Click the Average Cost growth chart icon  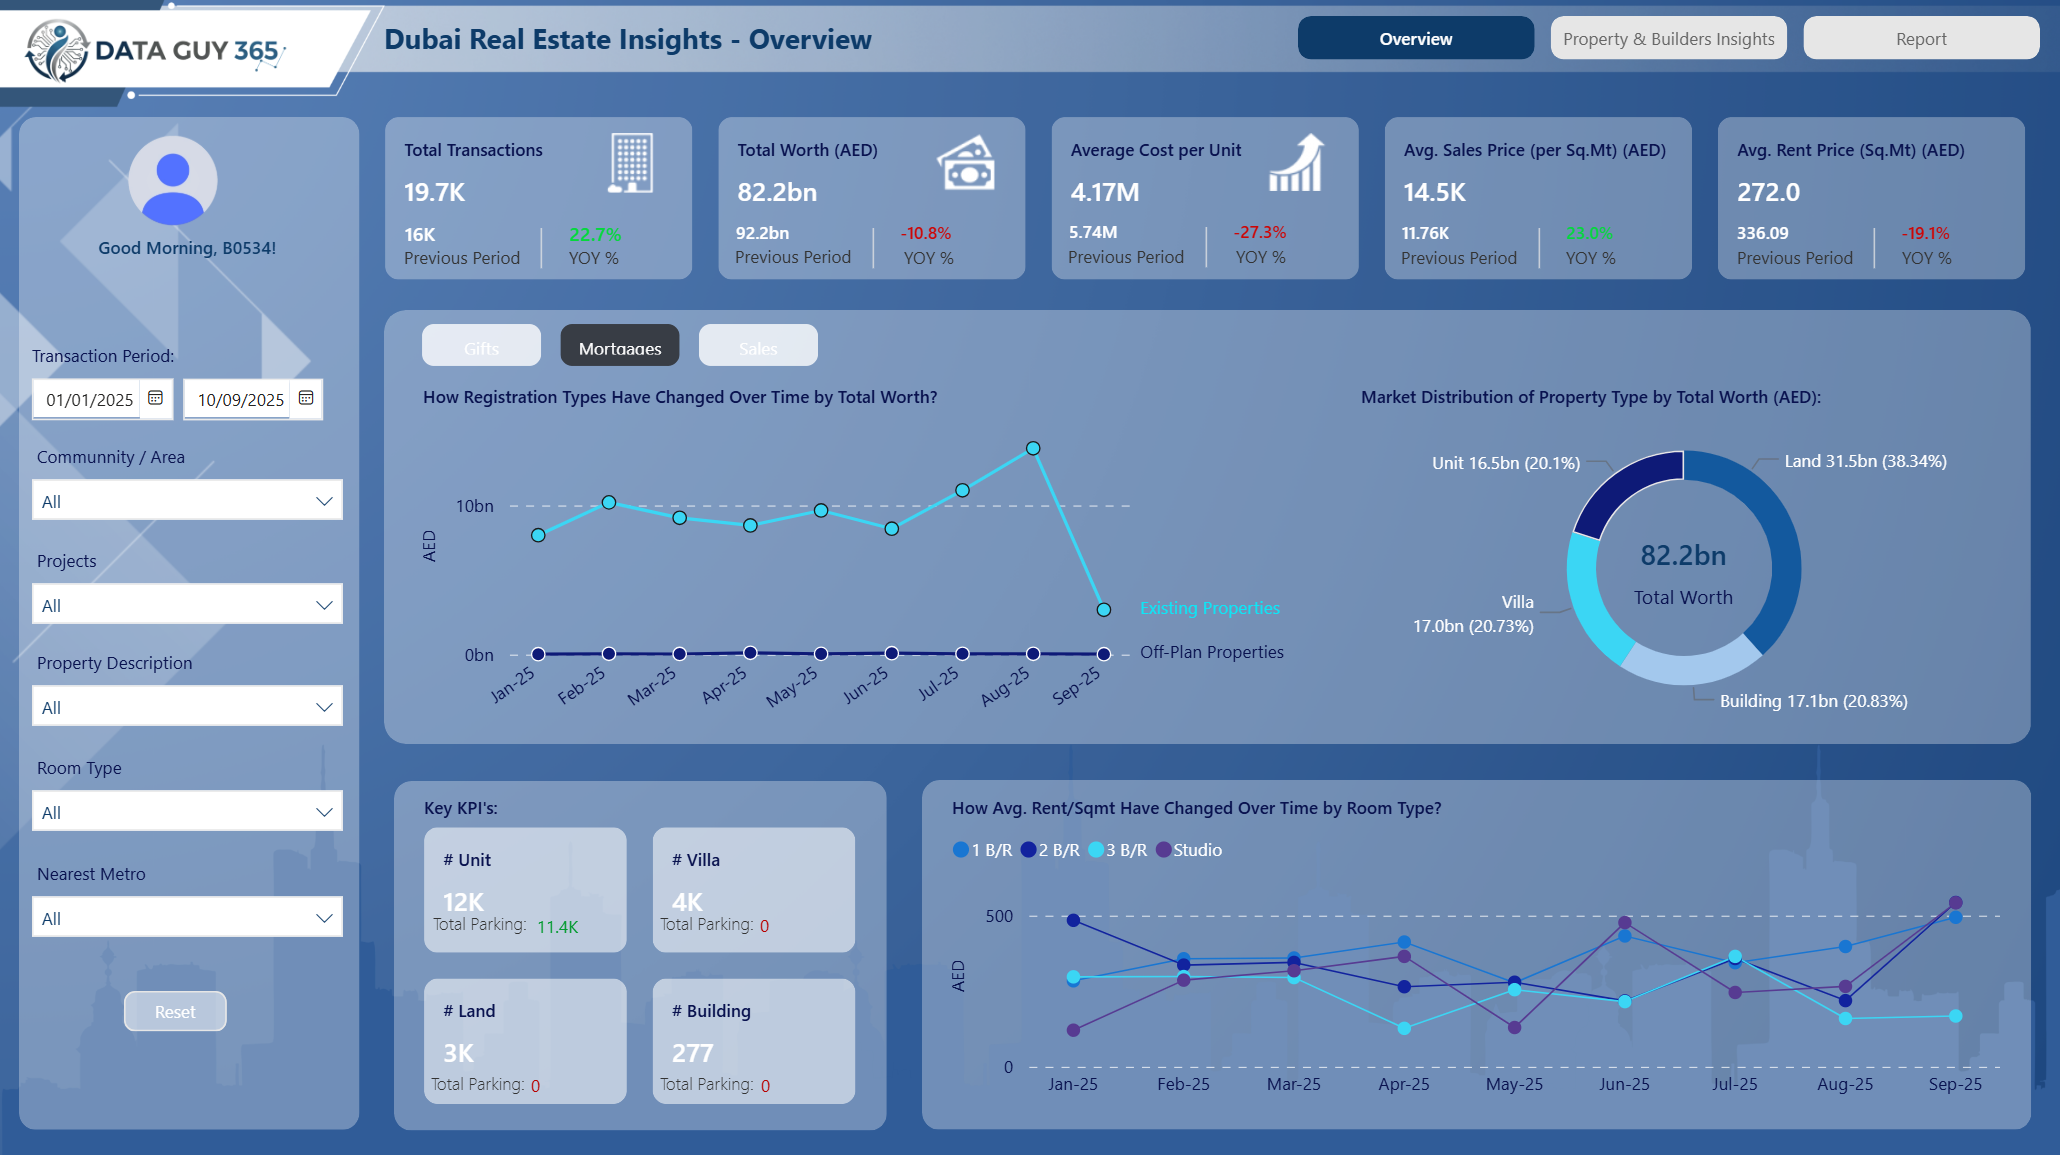pos(1297,163)
